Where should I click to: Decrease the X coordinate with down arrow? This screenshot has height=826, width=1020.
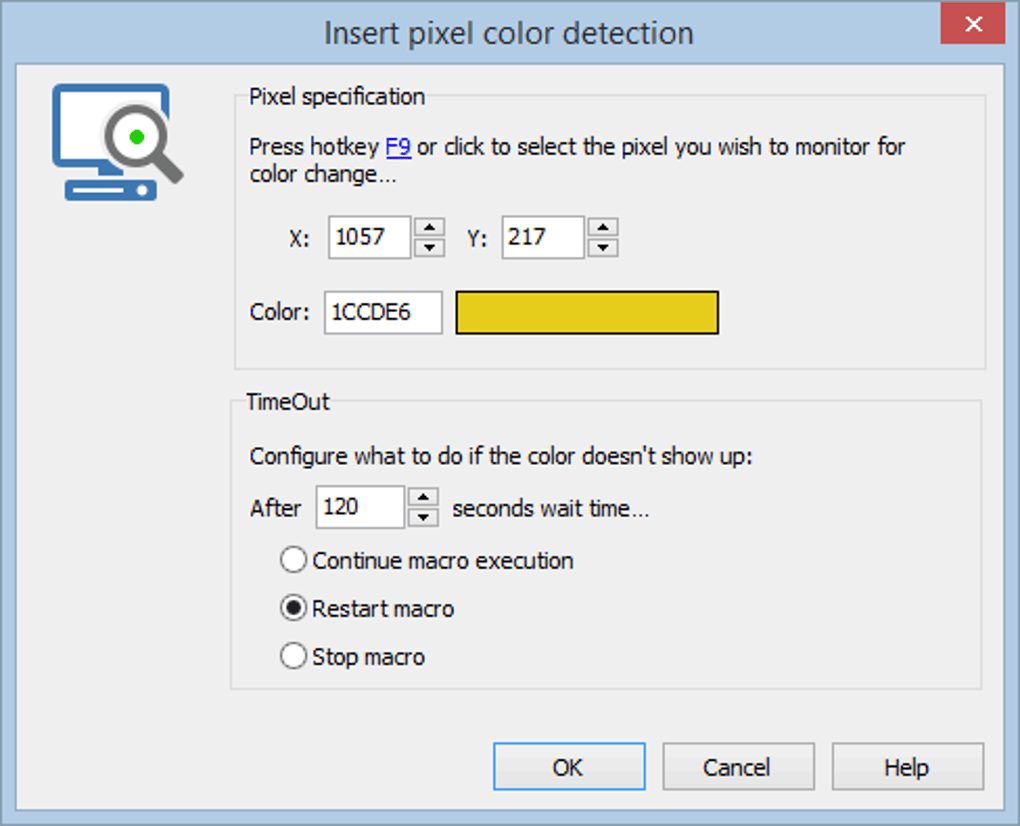point(429,247)
